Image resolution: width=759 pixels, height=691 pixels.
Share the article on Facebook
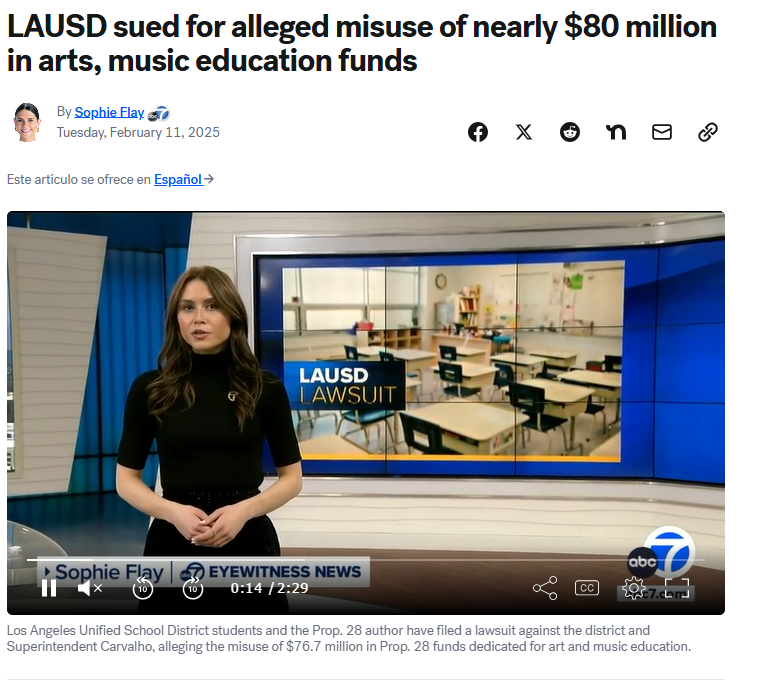click(478, 132)
